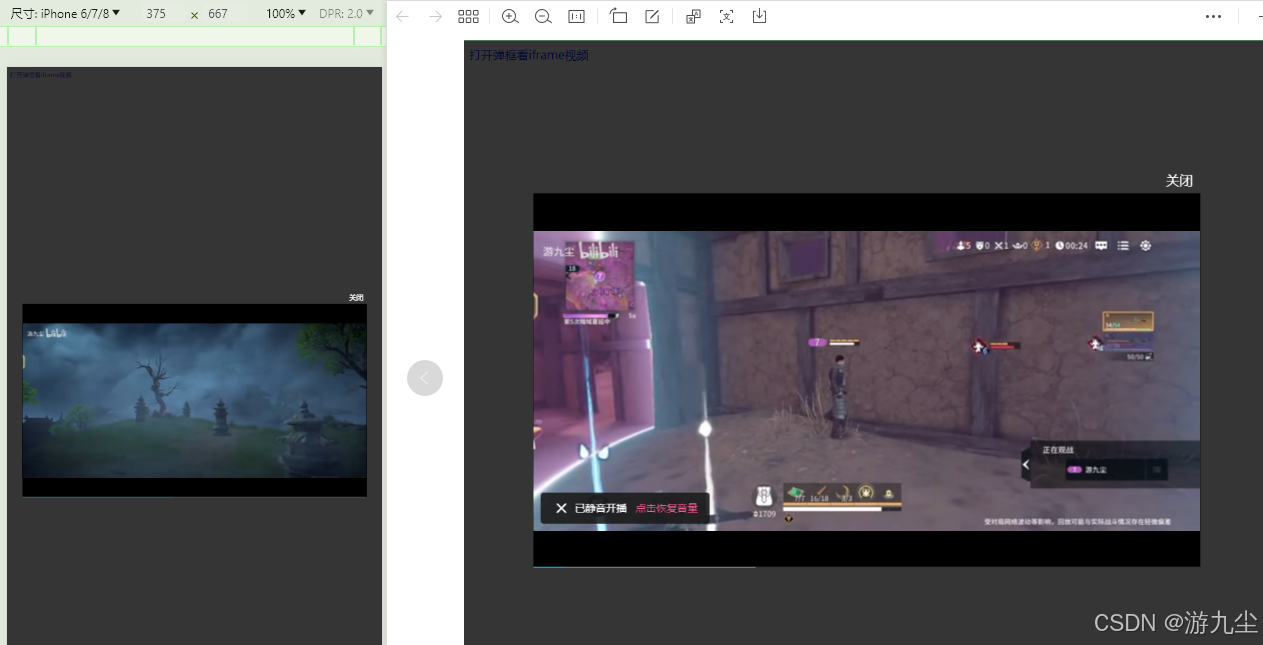The height and width of the screenshot is (645, 1263).
Task: Click the large video progress bar
Action: [866, 566]
